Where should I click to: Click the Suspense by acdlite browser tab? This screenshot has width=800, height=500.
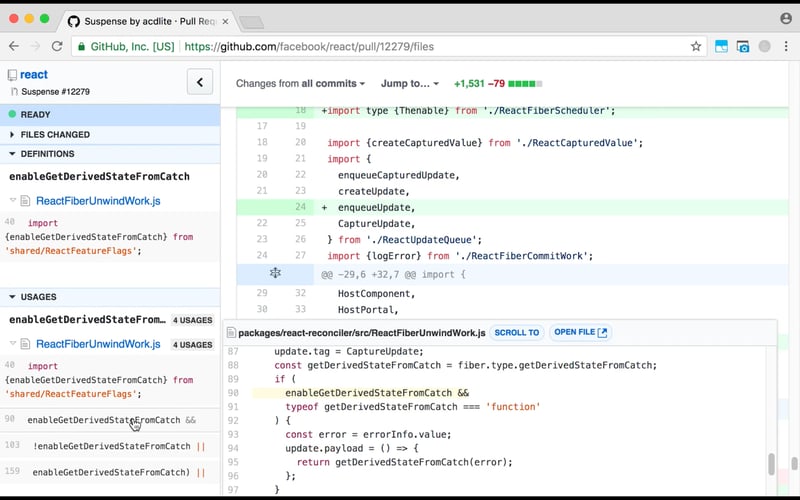149,21
